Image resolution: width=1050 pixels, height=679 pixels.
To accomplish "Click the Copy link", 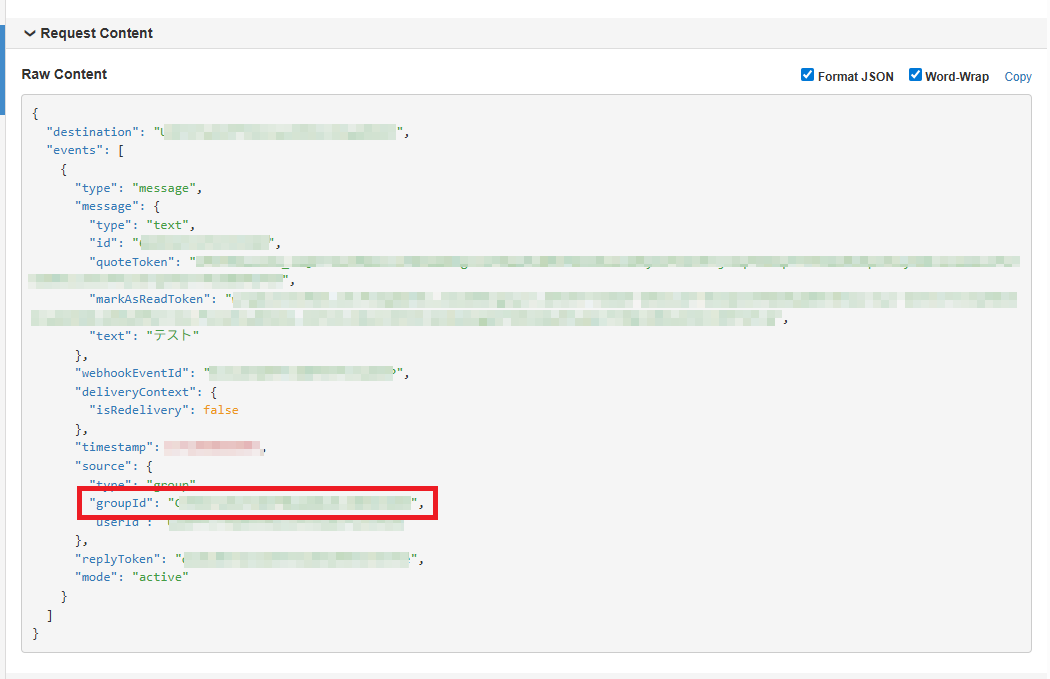I will 1017,77.
